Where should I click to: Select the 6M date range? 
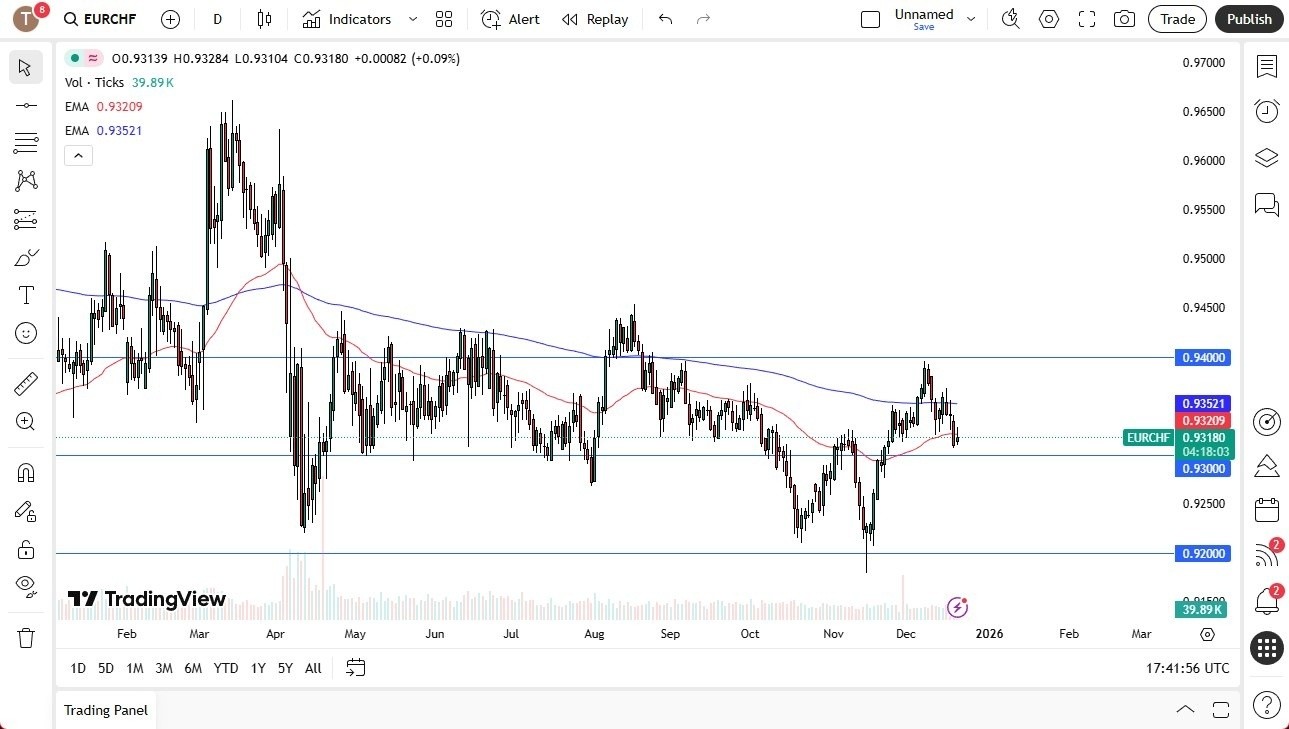point(193,668)
